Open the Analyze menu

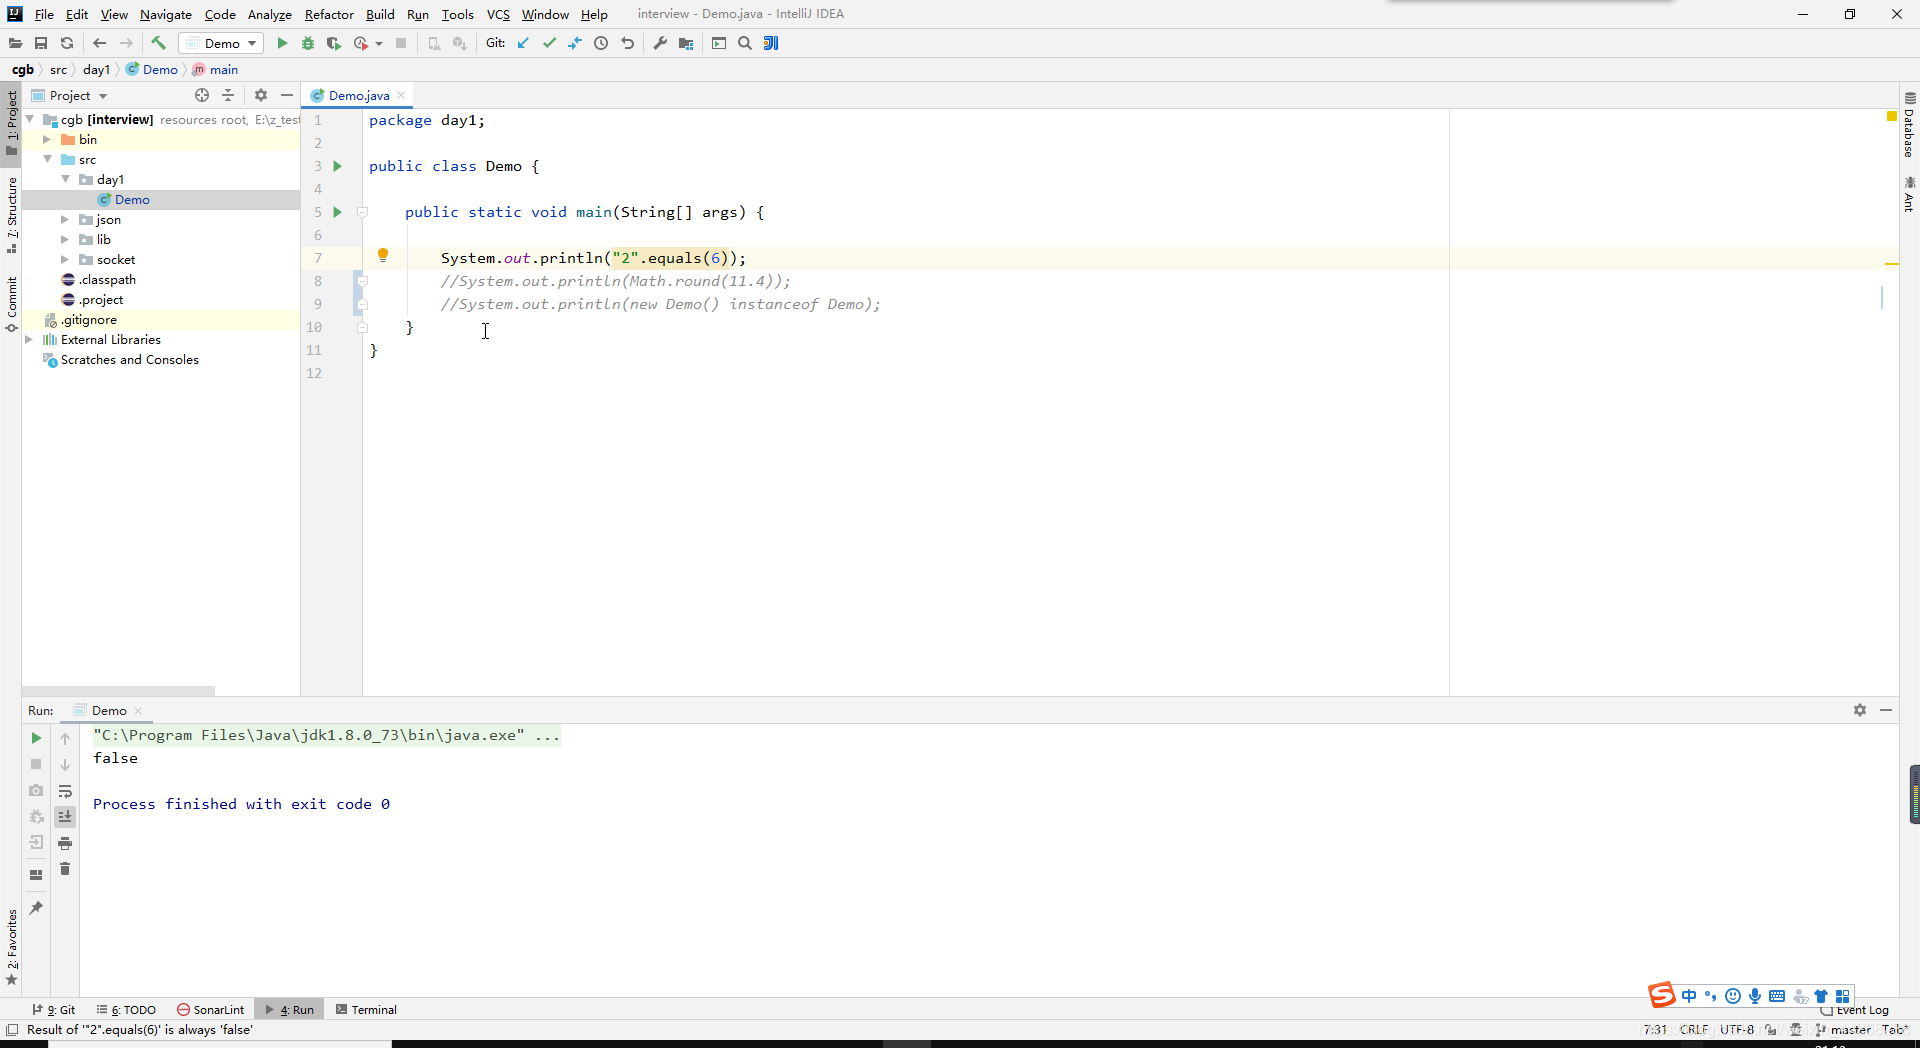269,14
